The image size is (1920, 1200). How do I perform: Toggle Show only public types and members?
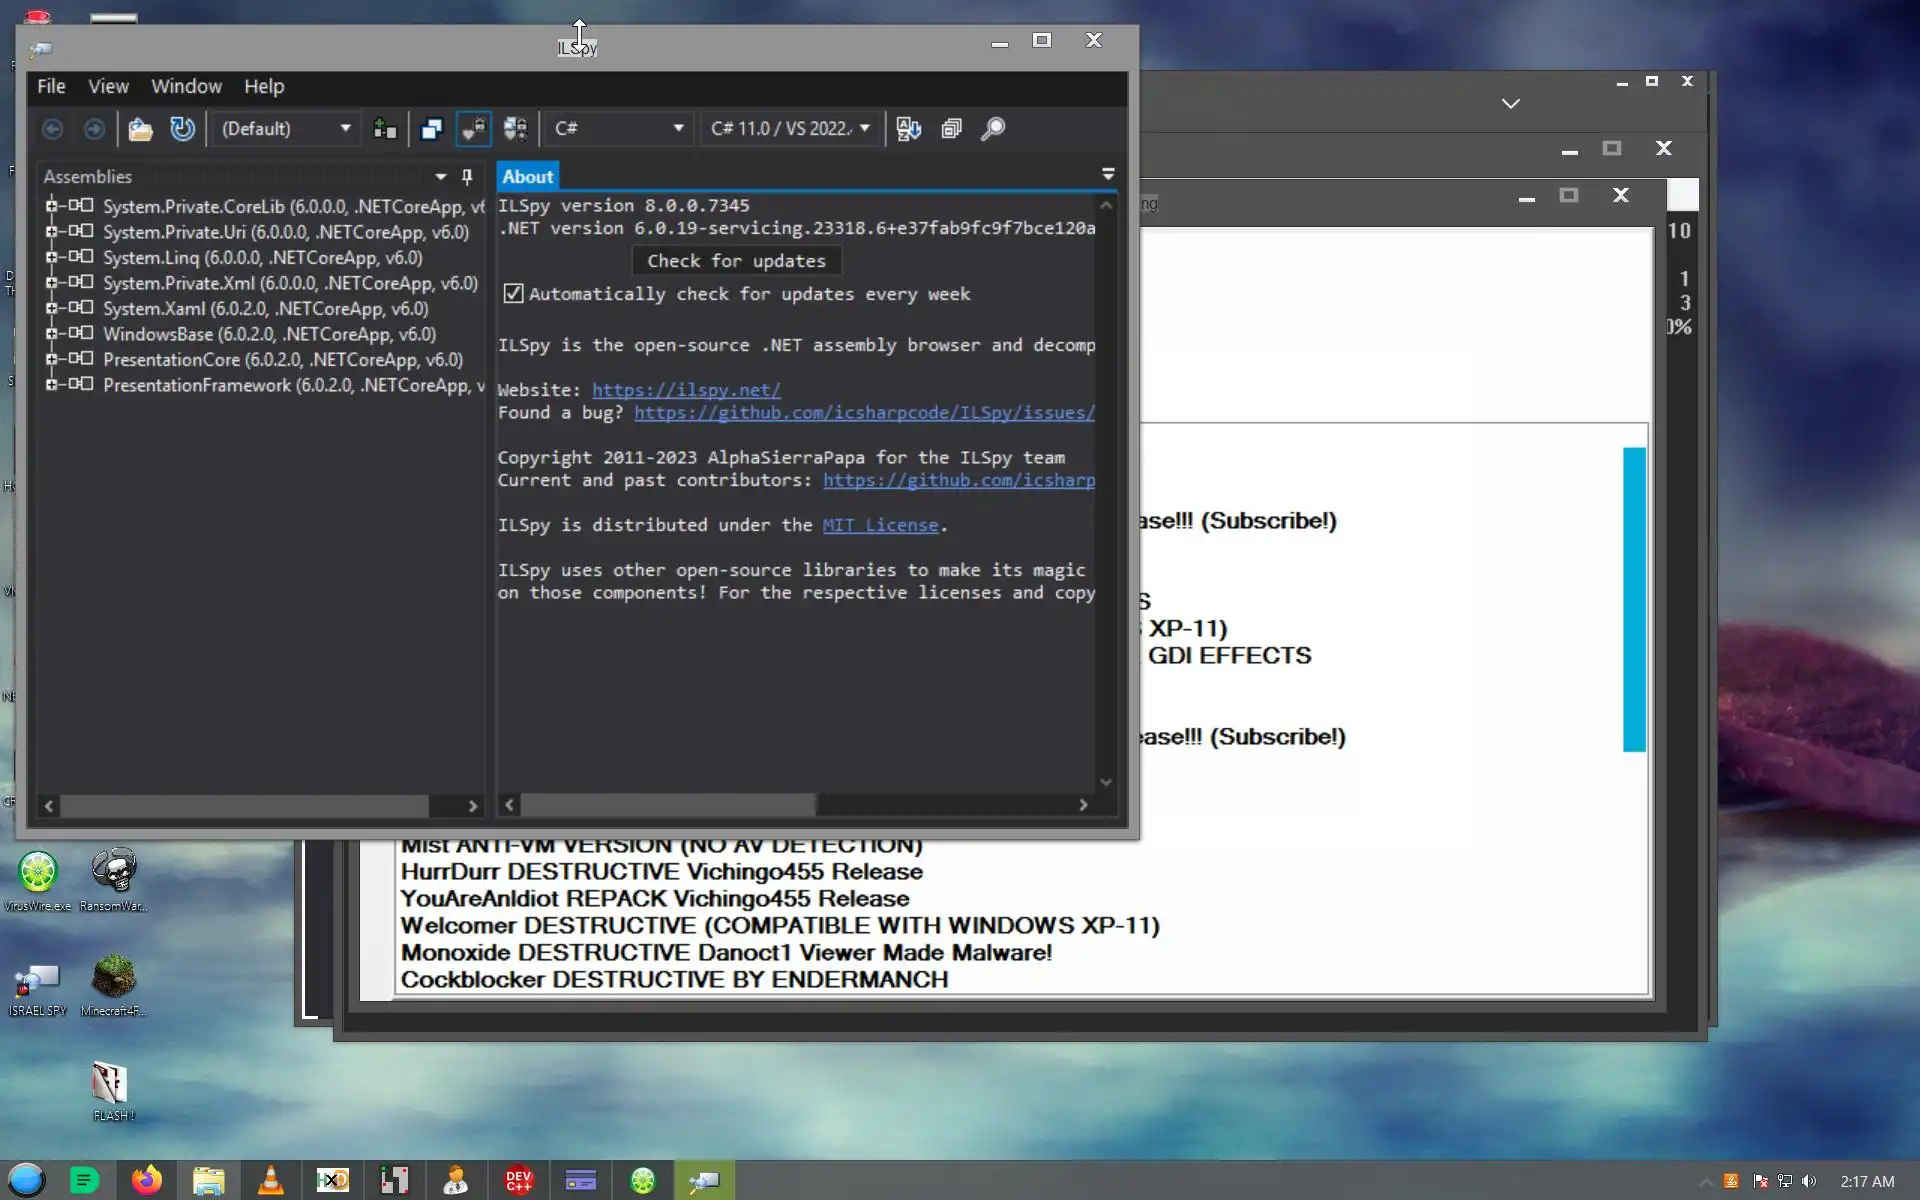pos(431,129)
